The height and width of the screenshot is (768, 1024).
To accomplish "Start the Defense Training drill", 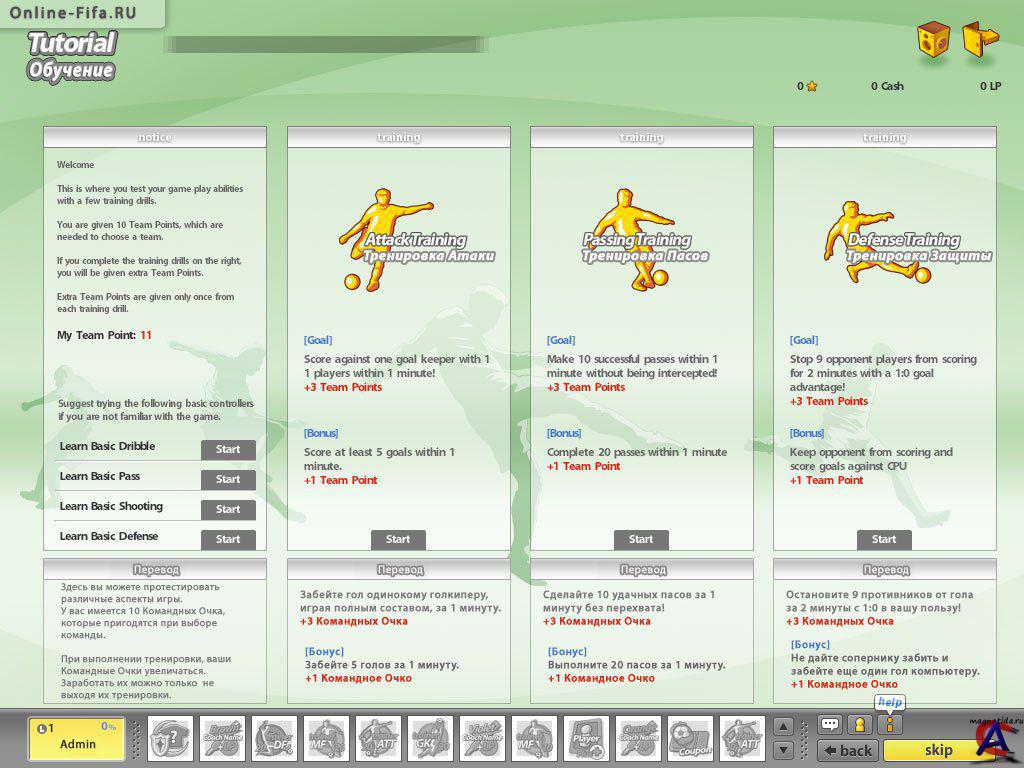I will pyautogui.click(x=884, y=540).
